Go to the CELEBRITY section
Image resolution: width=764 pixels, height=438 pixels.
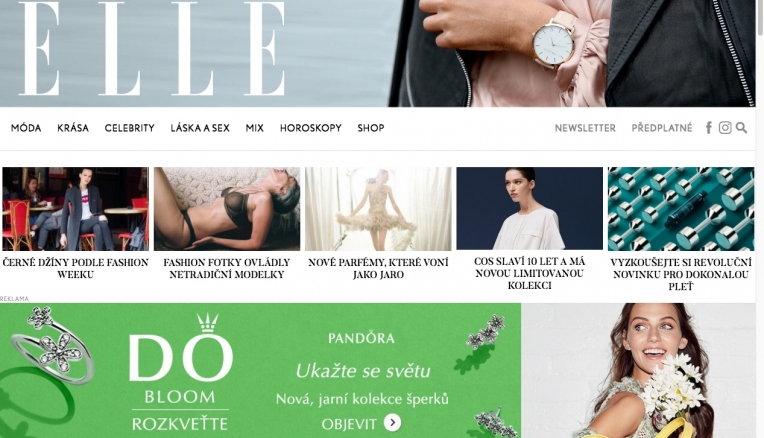(x=130, y=128)
